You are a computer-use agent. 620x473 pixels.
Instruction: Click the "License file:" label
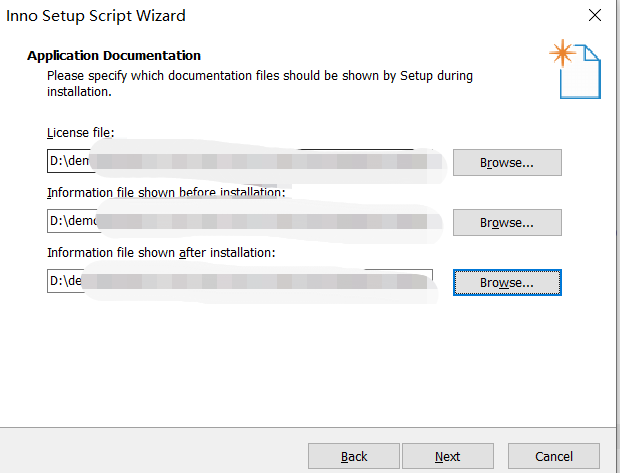tap(81, 132)
